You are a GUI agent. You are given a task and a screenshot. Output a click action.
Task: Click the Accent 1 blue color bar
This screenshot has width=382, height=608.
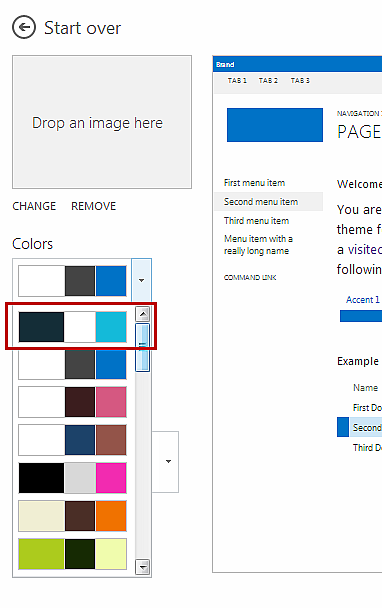click(361, 316)
